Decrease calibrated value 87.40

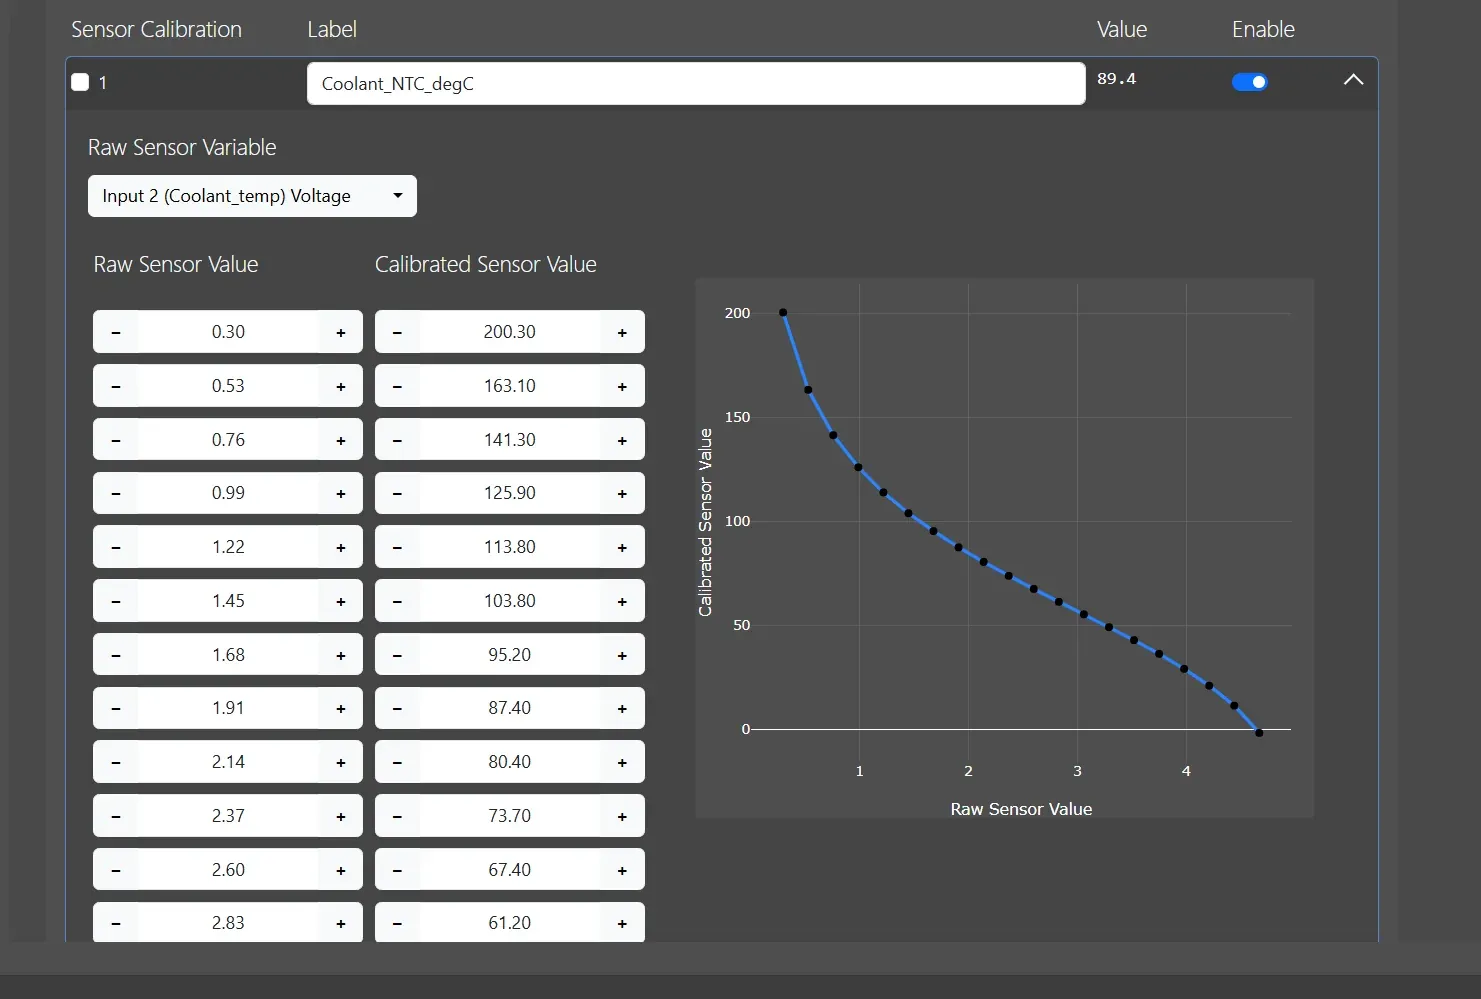point(397,708)
